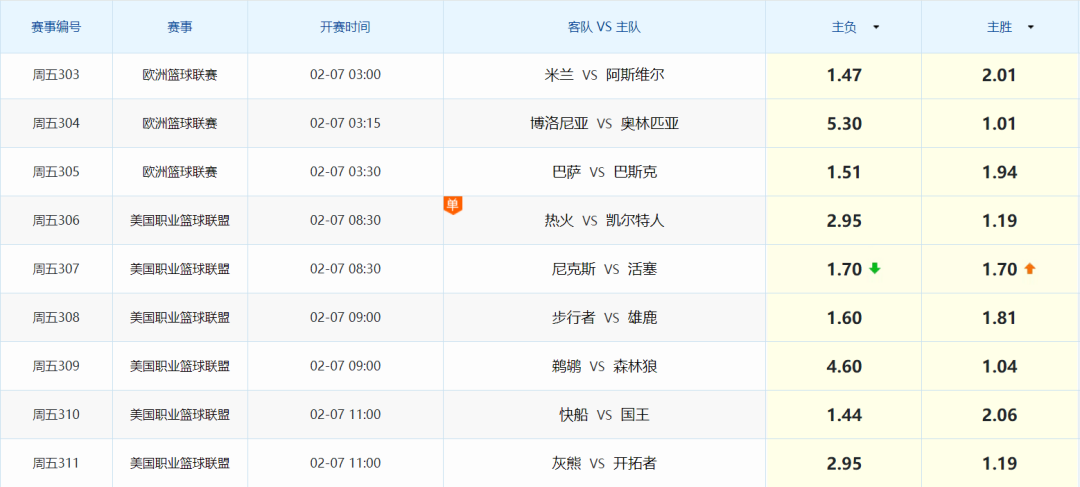Pick 主胜 odds 1.04 for 森林狼 match
1080x487 pixels.
999,366
